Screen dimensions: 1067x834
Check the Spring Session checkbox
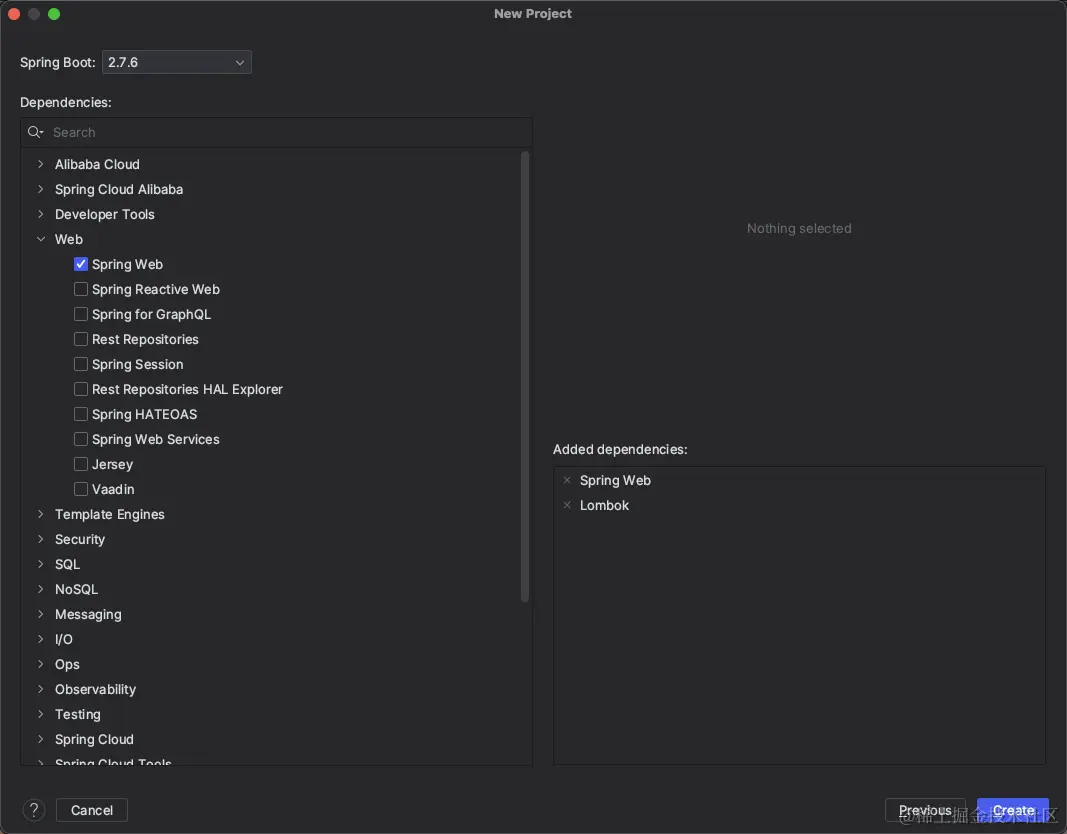click(x=81, y=364)
